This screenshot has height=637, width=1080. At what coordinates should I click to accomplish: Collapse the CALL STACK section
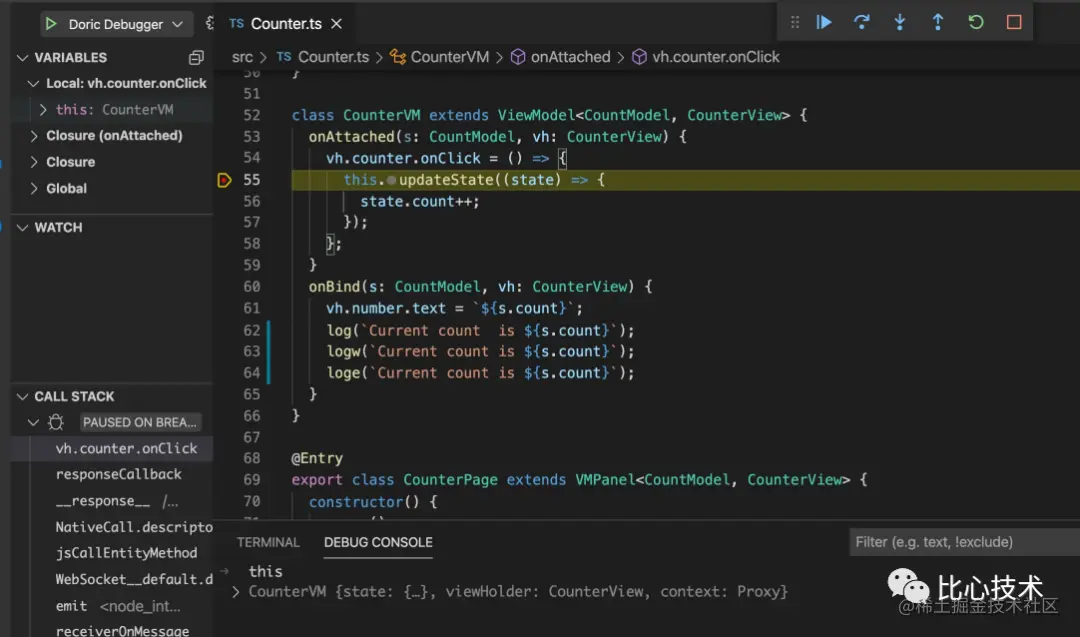click(23, 397)
